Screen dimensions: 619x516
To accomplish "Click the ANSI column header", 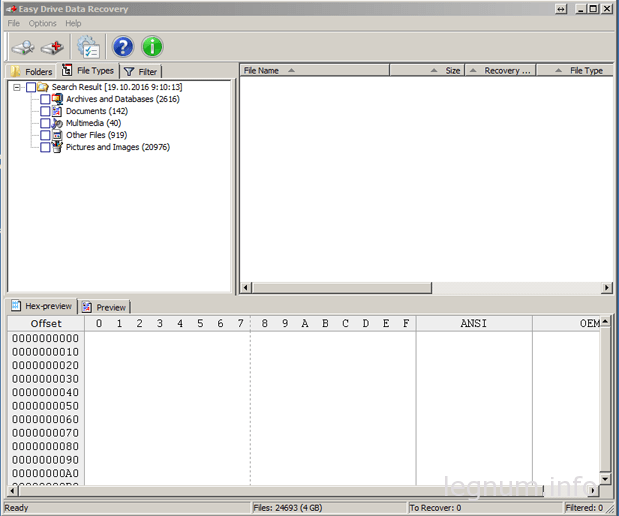I will click(474, 323).
